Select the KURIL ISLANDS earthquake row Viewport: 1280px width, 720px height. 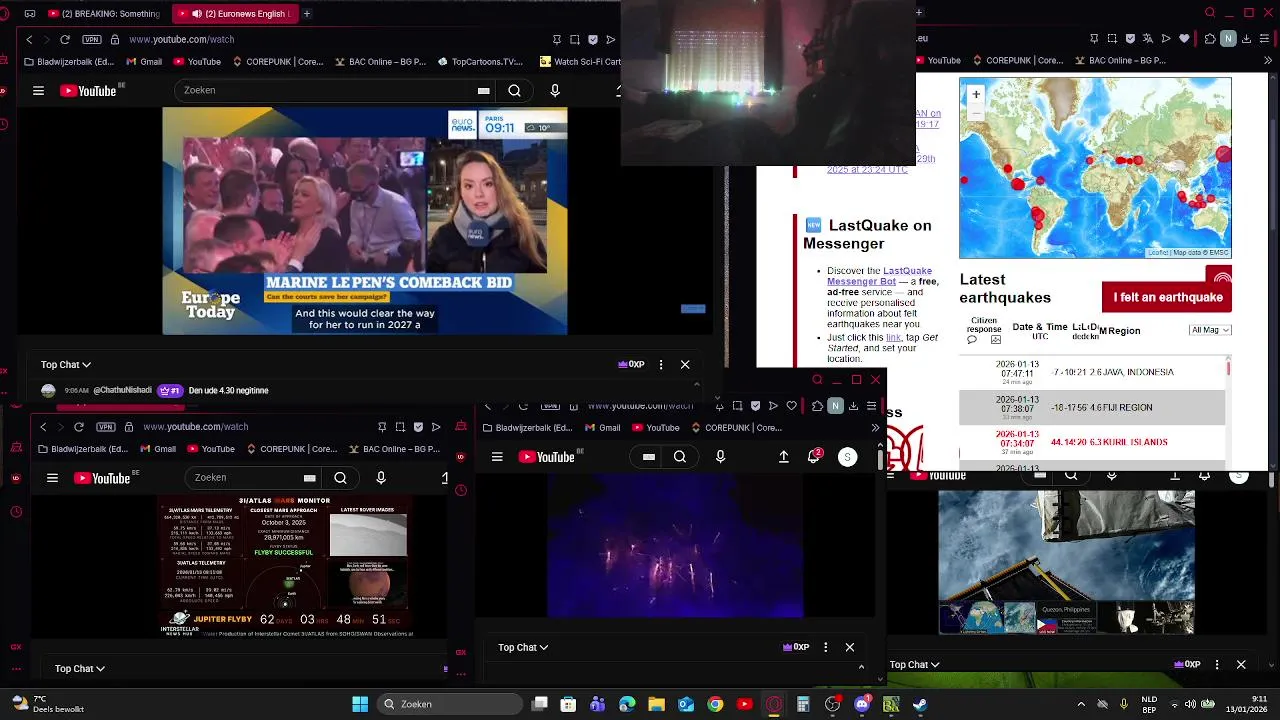pos(1092,442)
